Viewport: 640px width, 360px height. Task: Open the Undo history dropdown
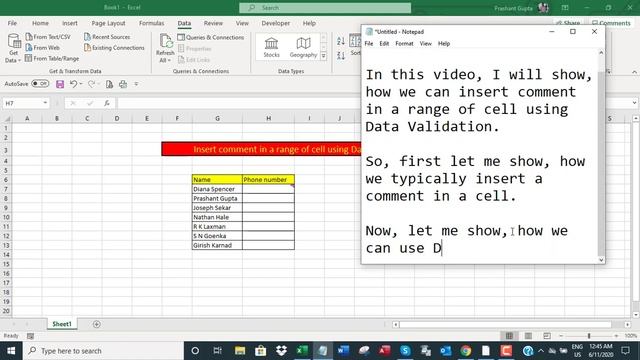[x=80, y=84]
